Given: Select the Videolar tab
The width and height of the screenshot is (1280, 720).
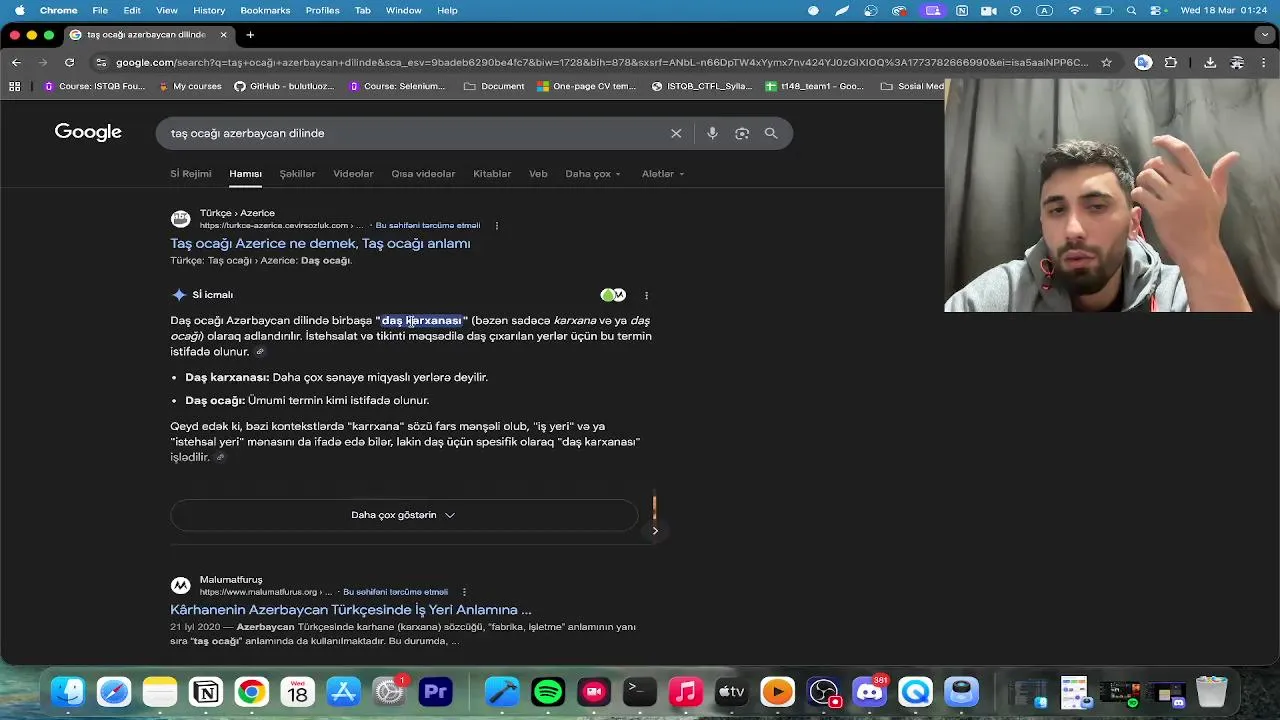Looking at the screenshot, I should click(x=353, y=174).
